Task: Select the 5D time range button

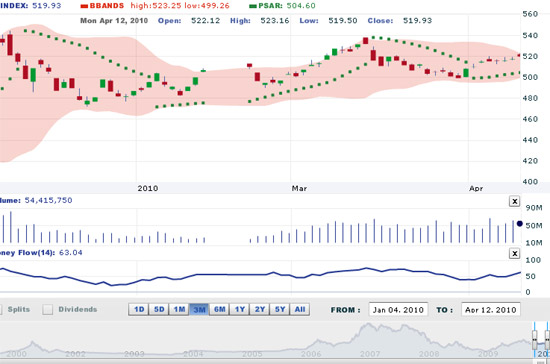Action: (x=159, y=309)
